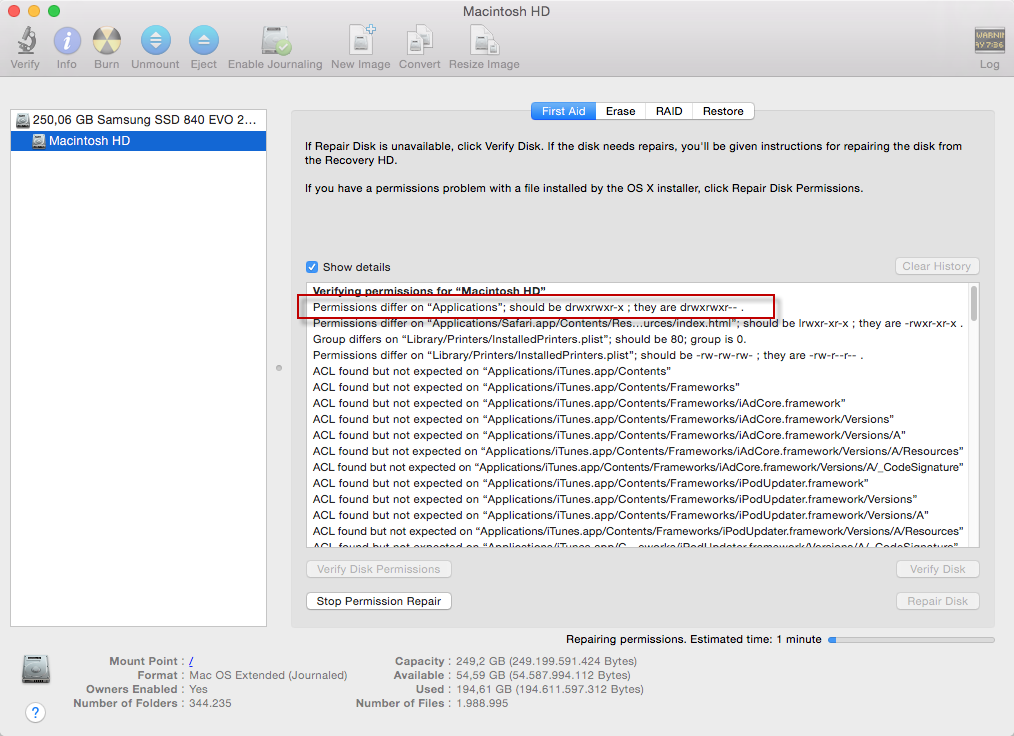Click the Format value Mac OS Extended (Journaled)
Image resolution: width=1014 pixels, height=736 pixels.
point(268,675)
